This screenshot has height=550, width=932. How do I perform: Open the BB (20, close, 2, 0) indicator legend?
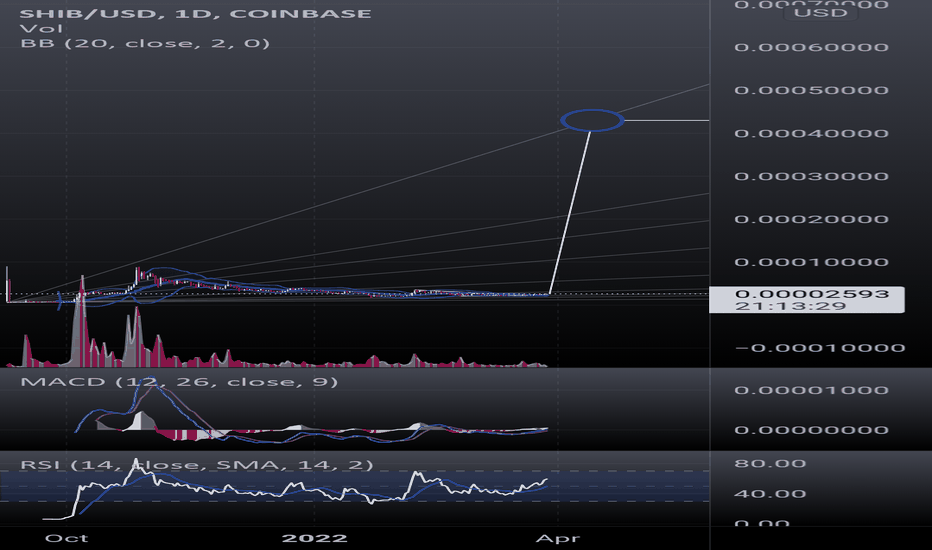[x=145, y=43]
